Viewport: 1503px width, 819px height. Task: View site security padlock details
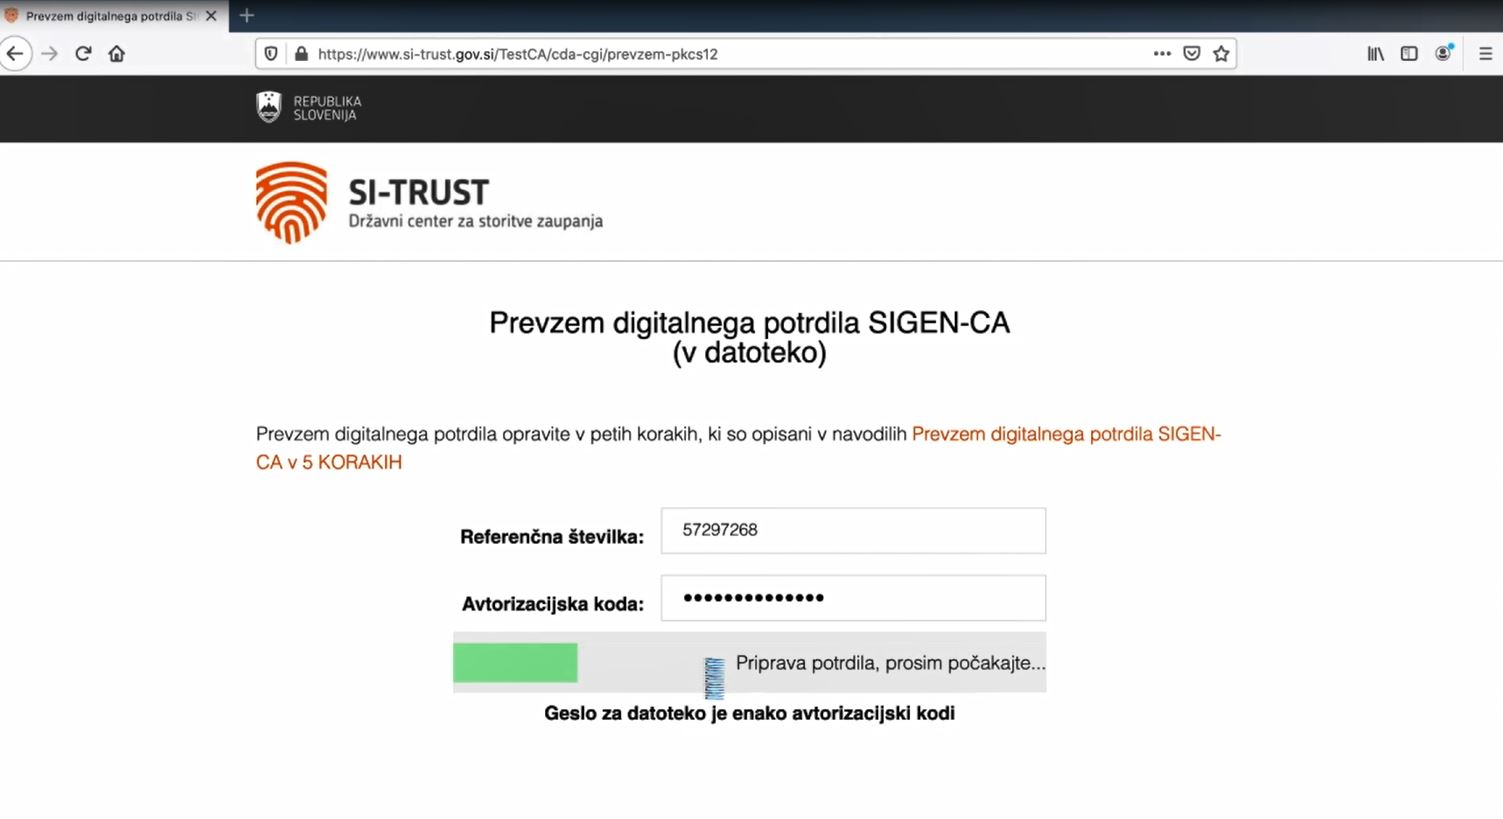[x=301, y=54]
